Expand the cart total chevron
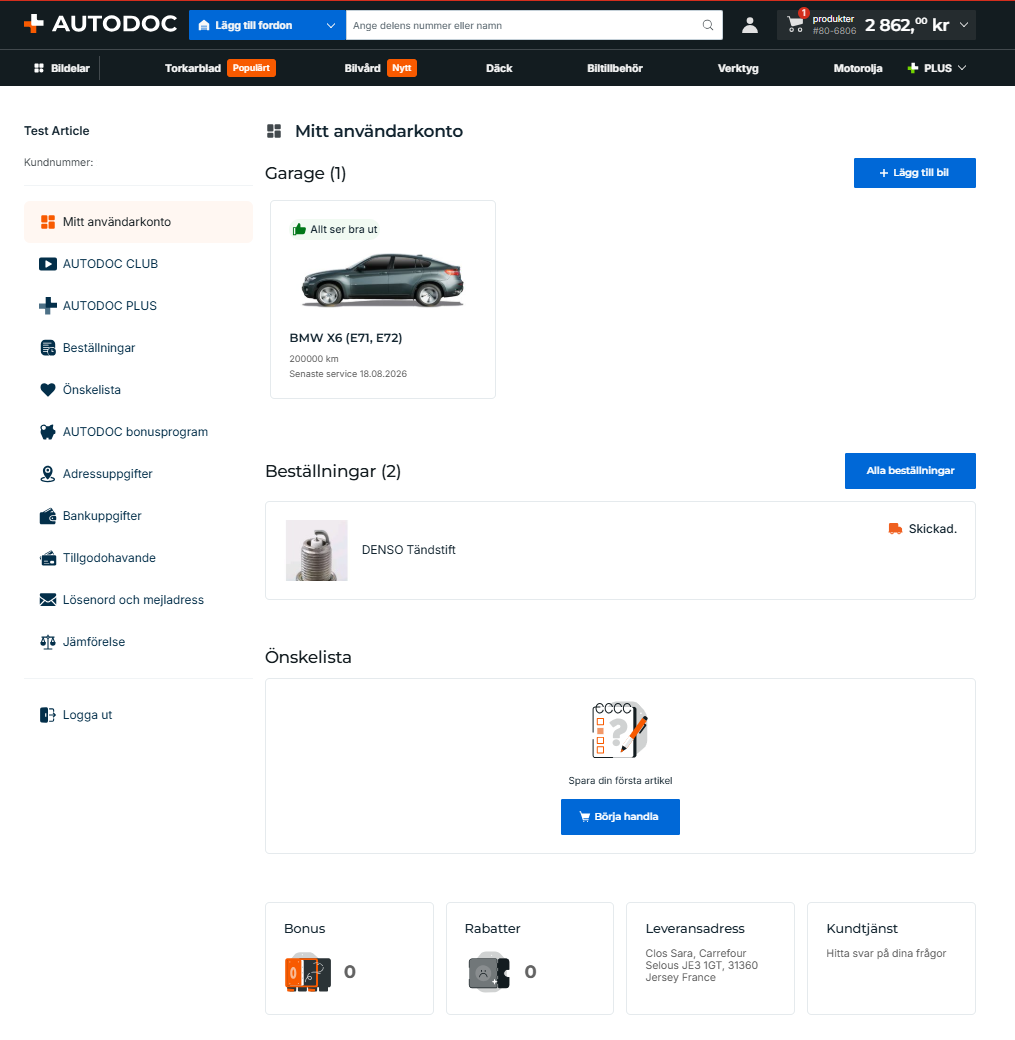 [964, 25]
